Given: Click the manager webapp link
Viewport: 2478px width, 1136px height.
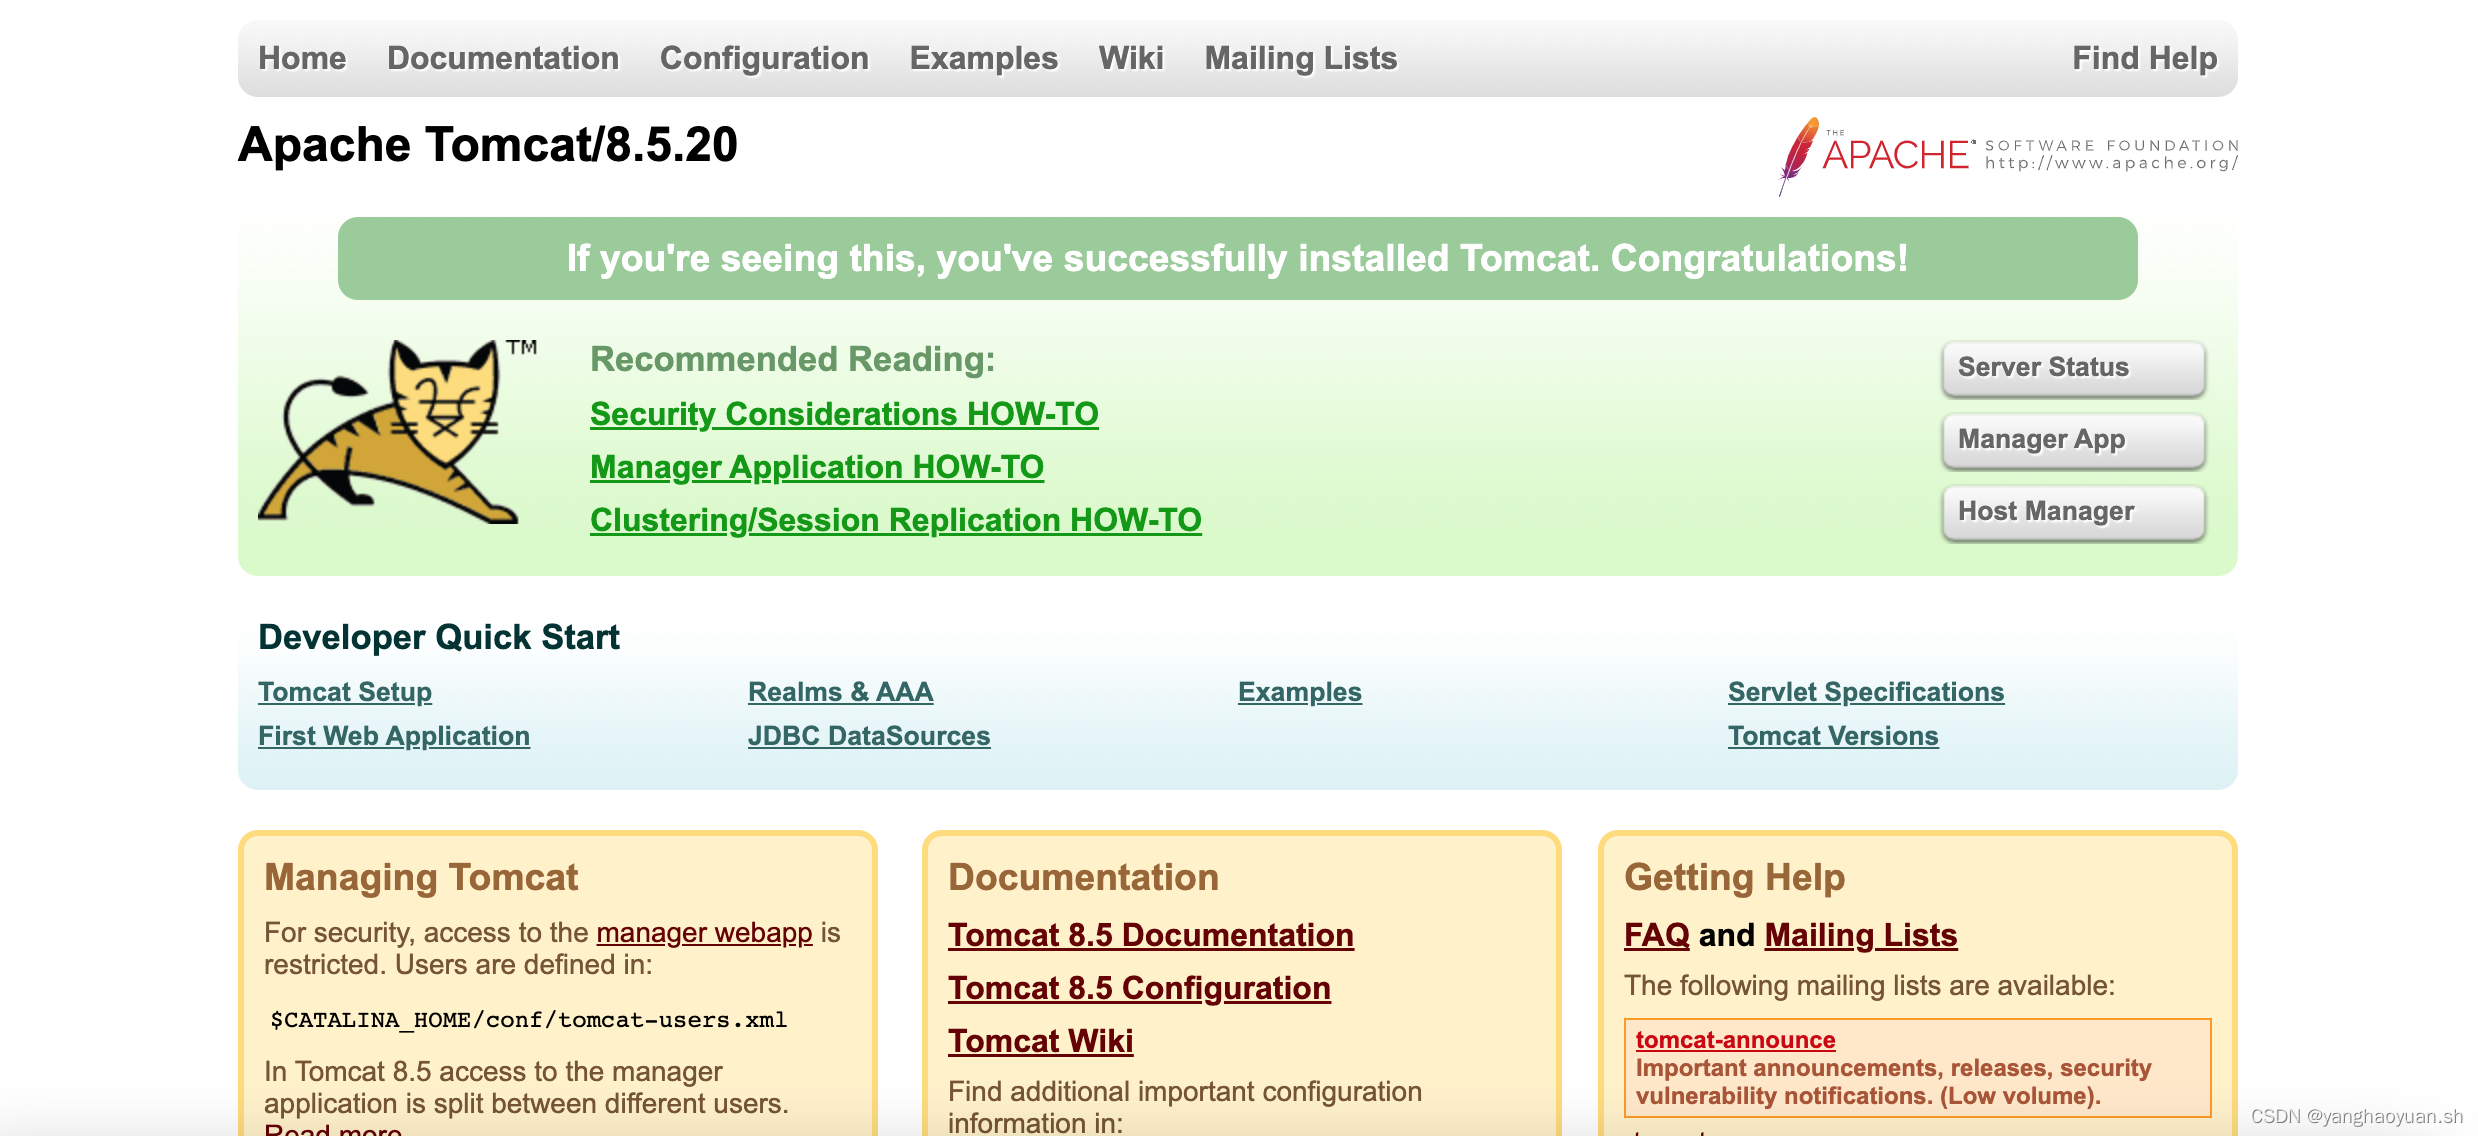Looking at the screenshot, I should [704, 932].
